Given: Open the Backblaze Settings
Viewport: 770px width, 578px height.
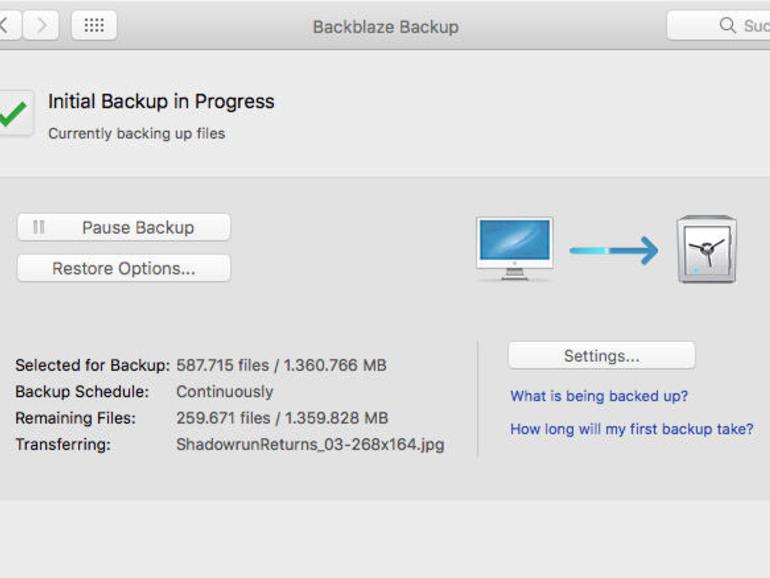Looking at the screenshot, I should point(602,356).
